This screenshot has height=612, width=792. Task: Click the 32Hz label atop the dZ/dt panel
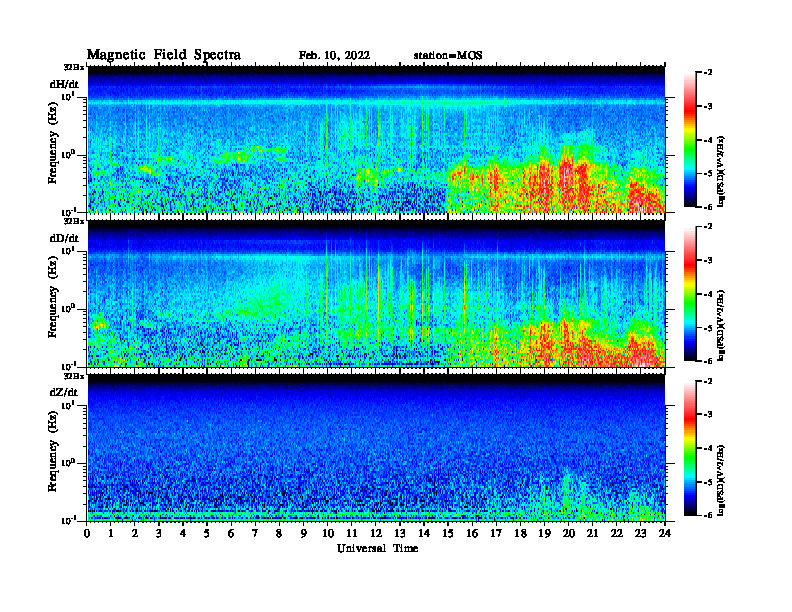(x=74, y=376)
